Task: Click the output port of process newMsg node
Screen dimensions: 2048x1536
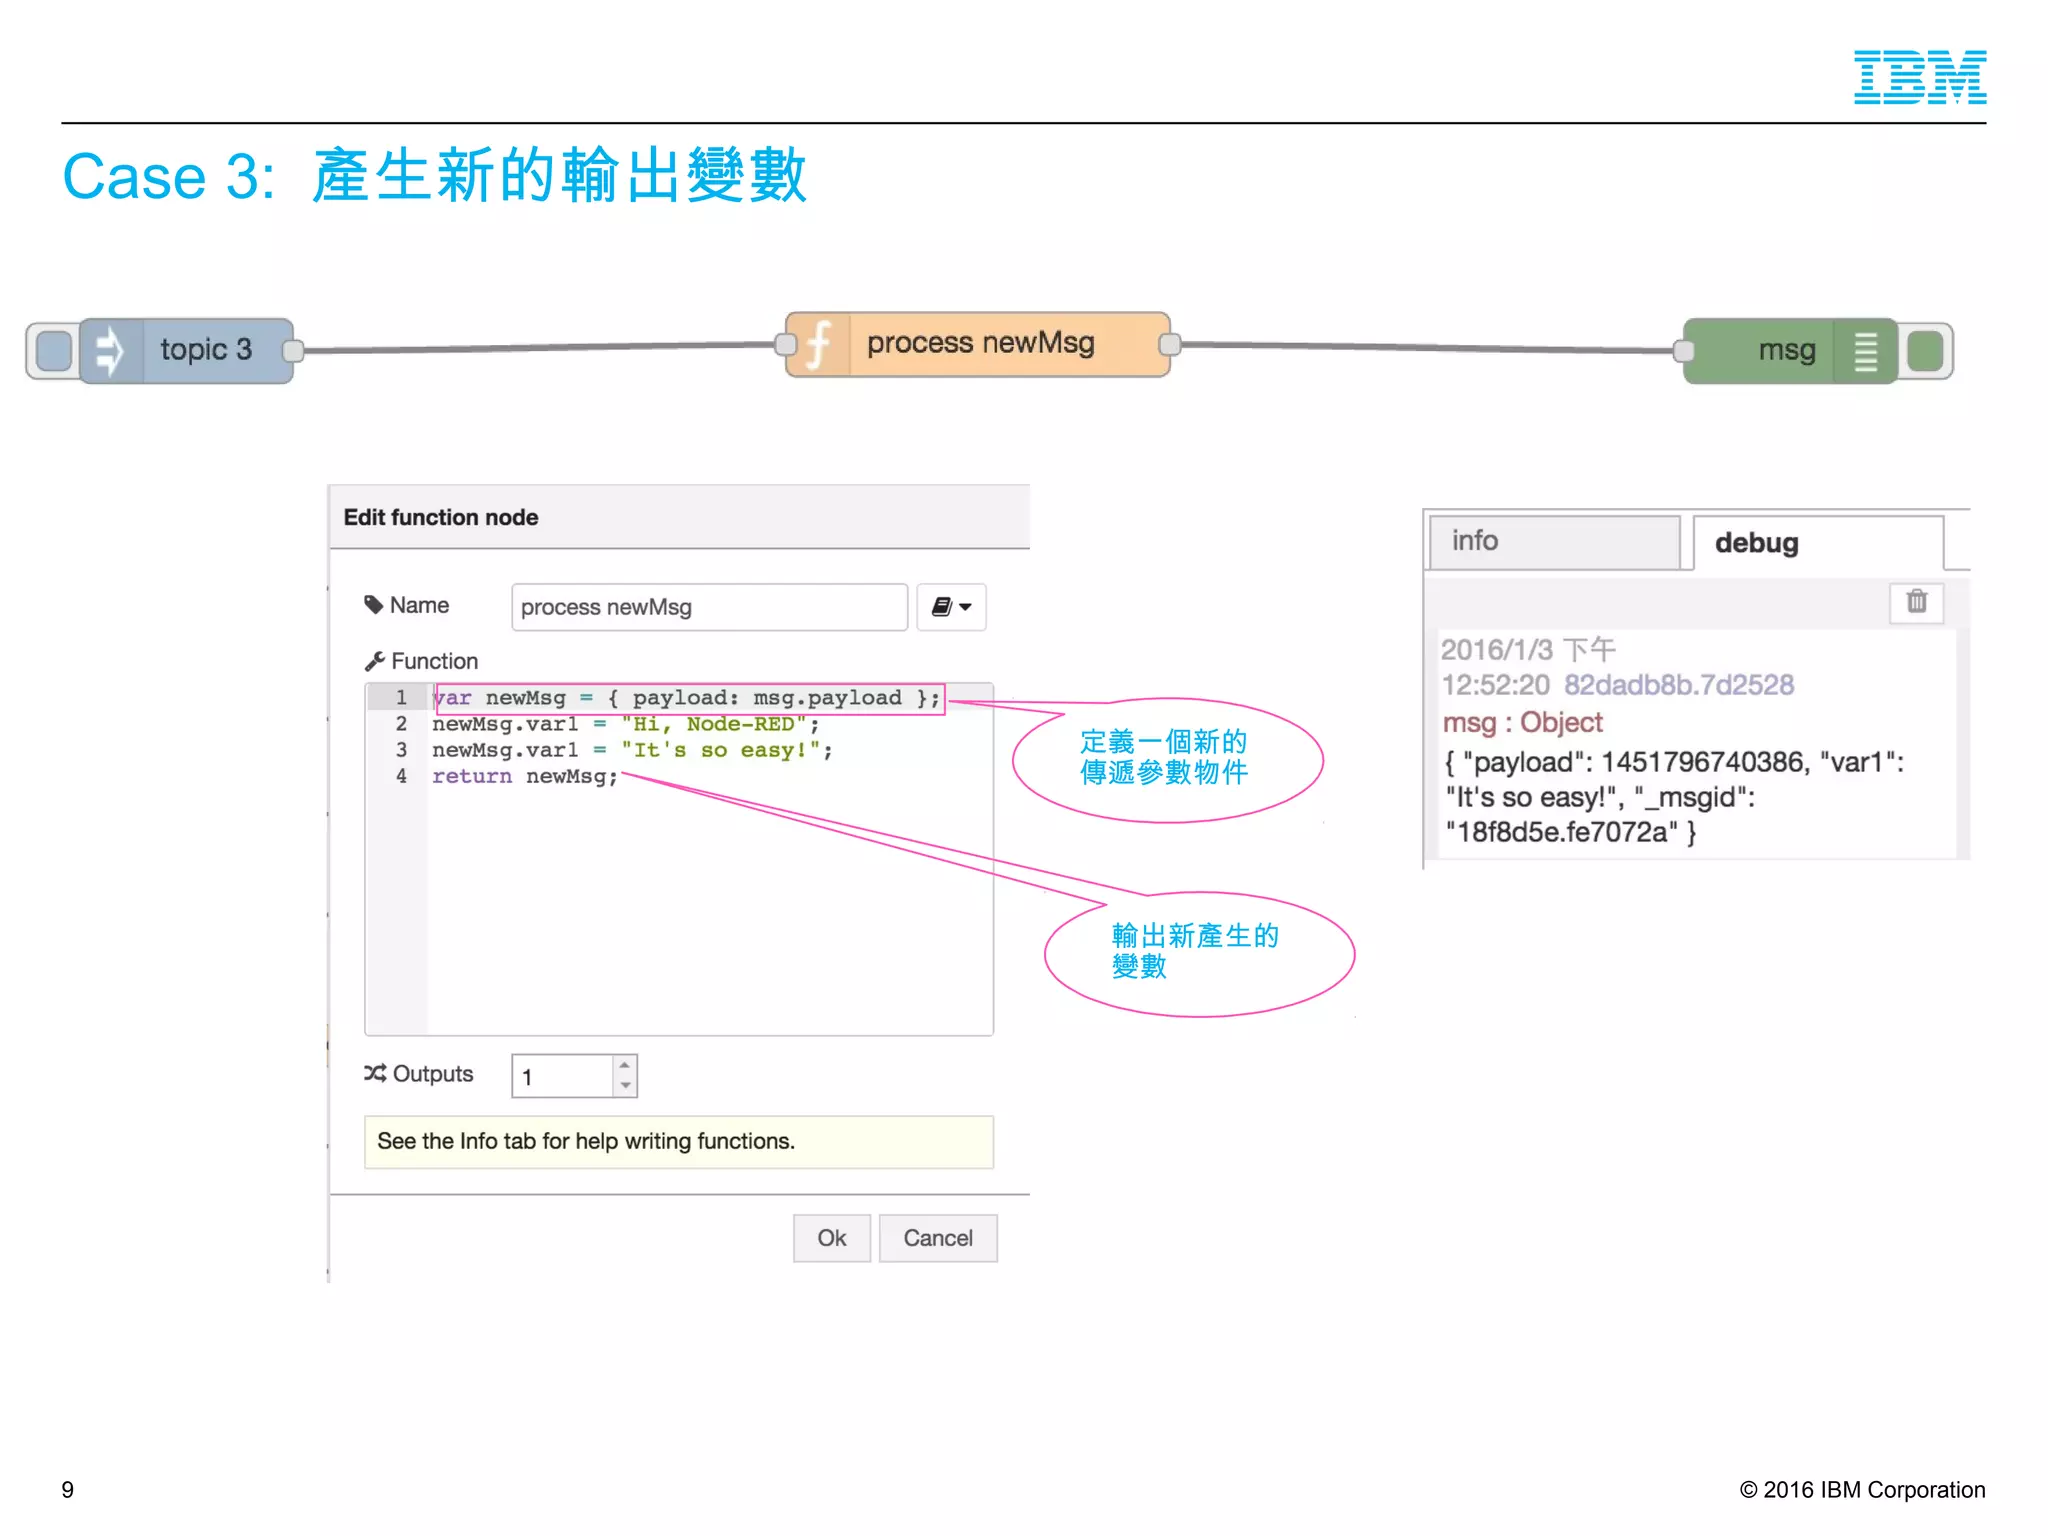Action: pos(1169,345)
